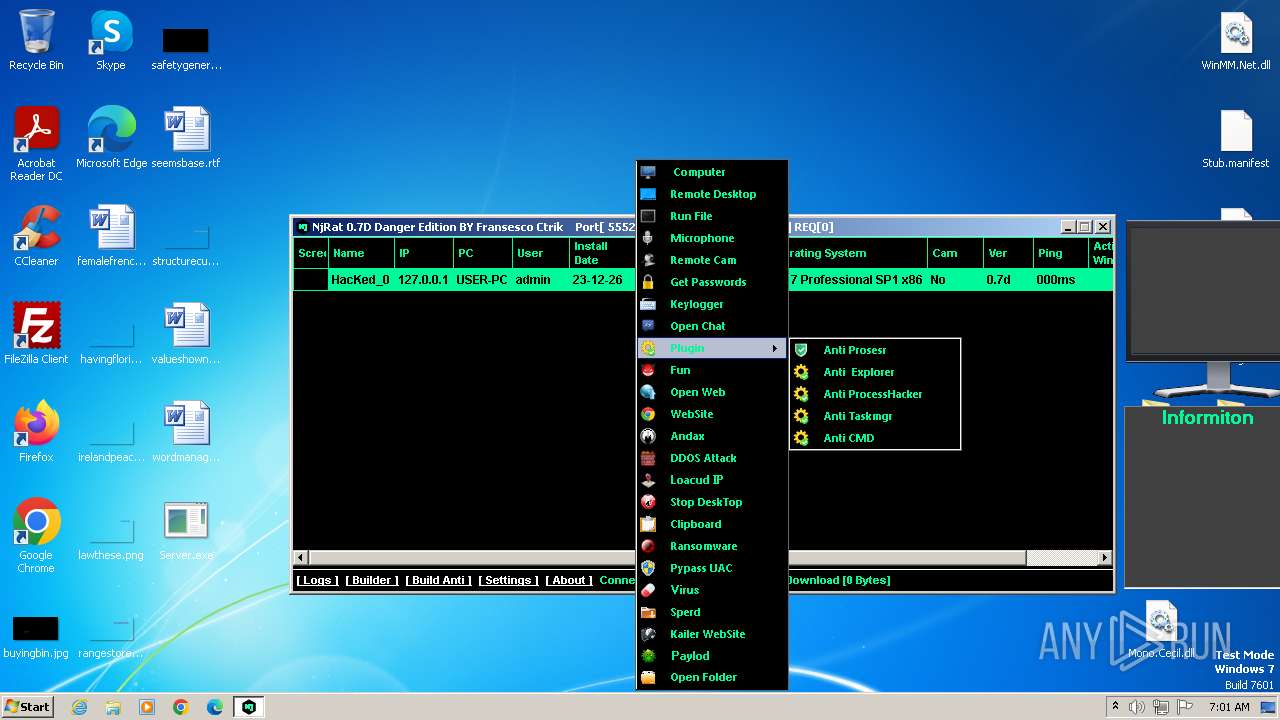Select the HacKed_0 client row name
The image size is (1280, 720).
tap(360, 280)
